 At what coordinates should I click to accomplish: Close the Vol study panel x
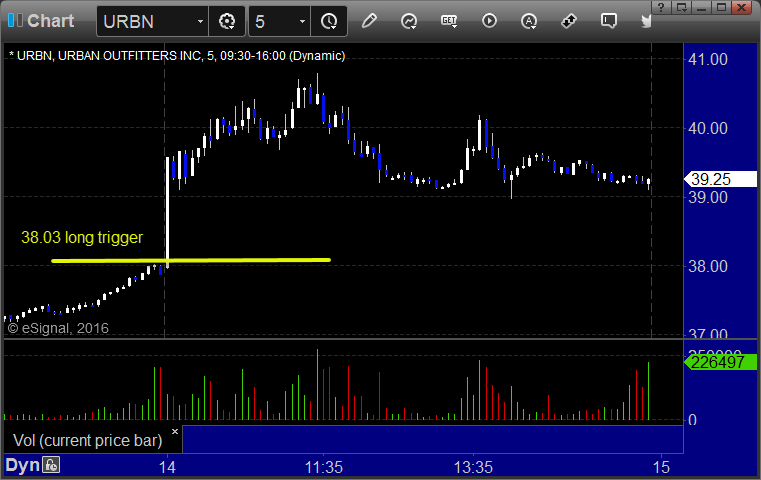pos(175,431)
